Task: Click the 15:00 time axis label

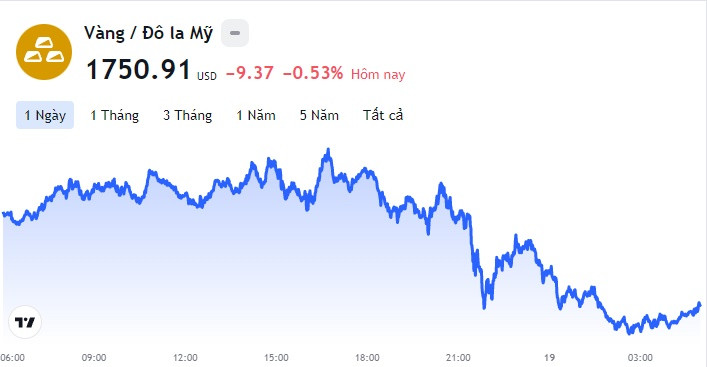Action: coord(276,358)
